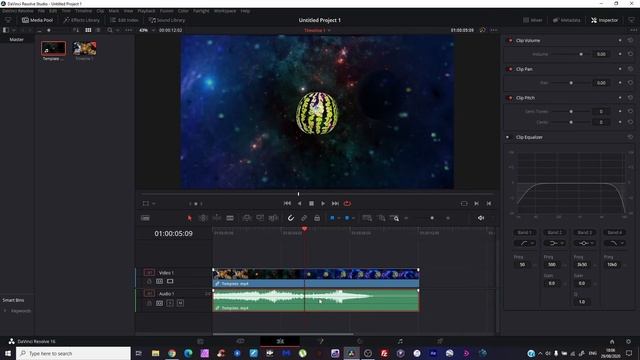This screenshot has height=360, width=640.
Task: Select the Blade Edit Mode tool
Action: [x=230, y=218]
